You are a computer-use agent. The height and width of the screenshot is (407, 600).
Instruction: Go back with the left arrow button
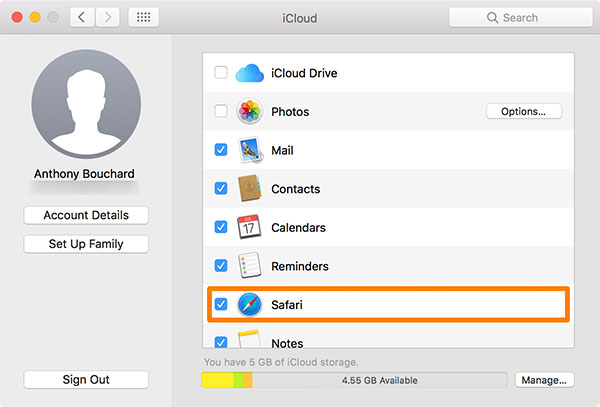coord(82,17)
